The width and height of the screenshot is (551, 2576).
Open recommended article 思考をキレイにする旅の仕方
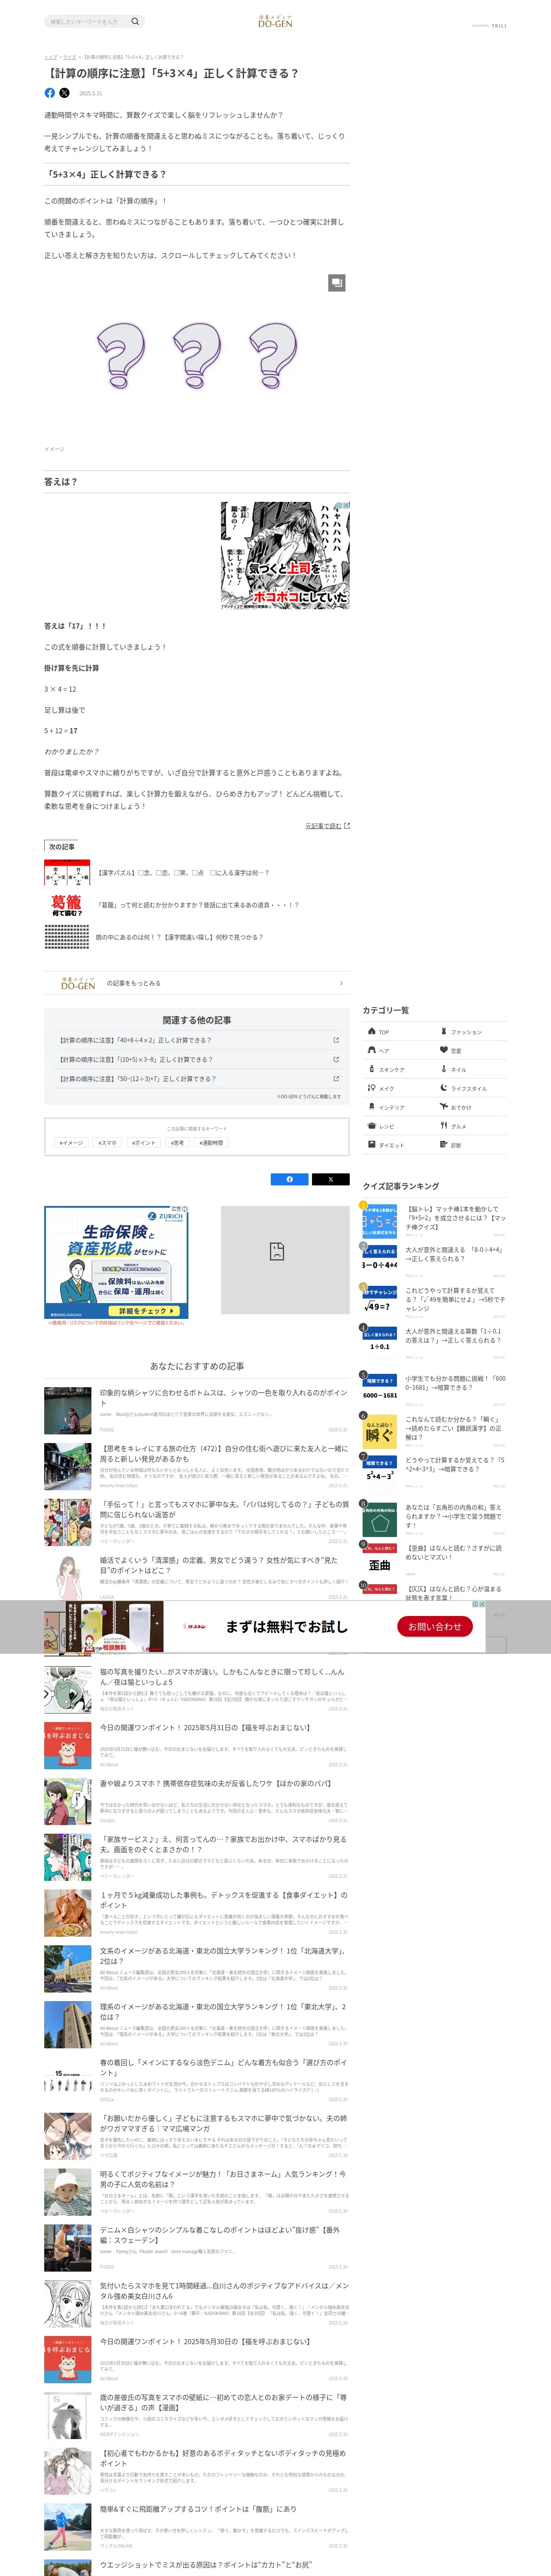tap(196, 1466)
